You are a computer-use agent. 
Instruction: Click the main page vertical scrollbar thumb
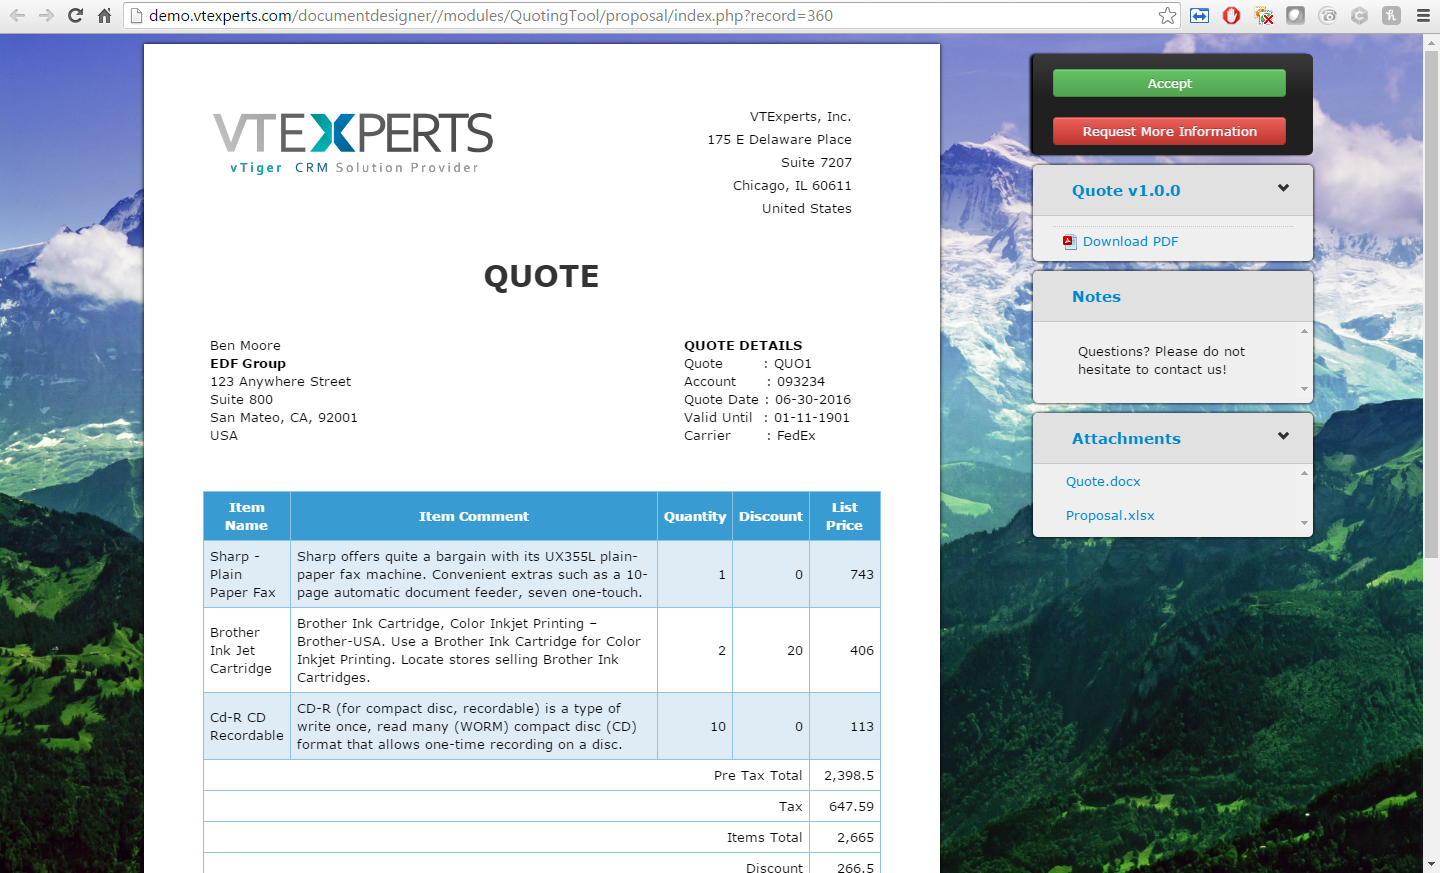[x=1431, y=304]
